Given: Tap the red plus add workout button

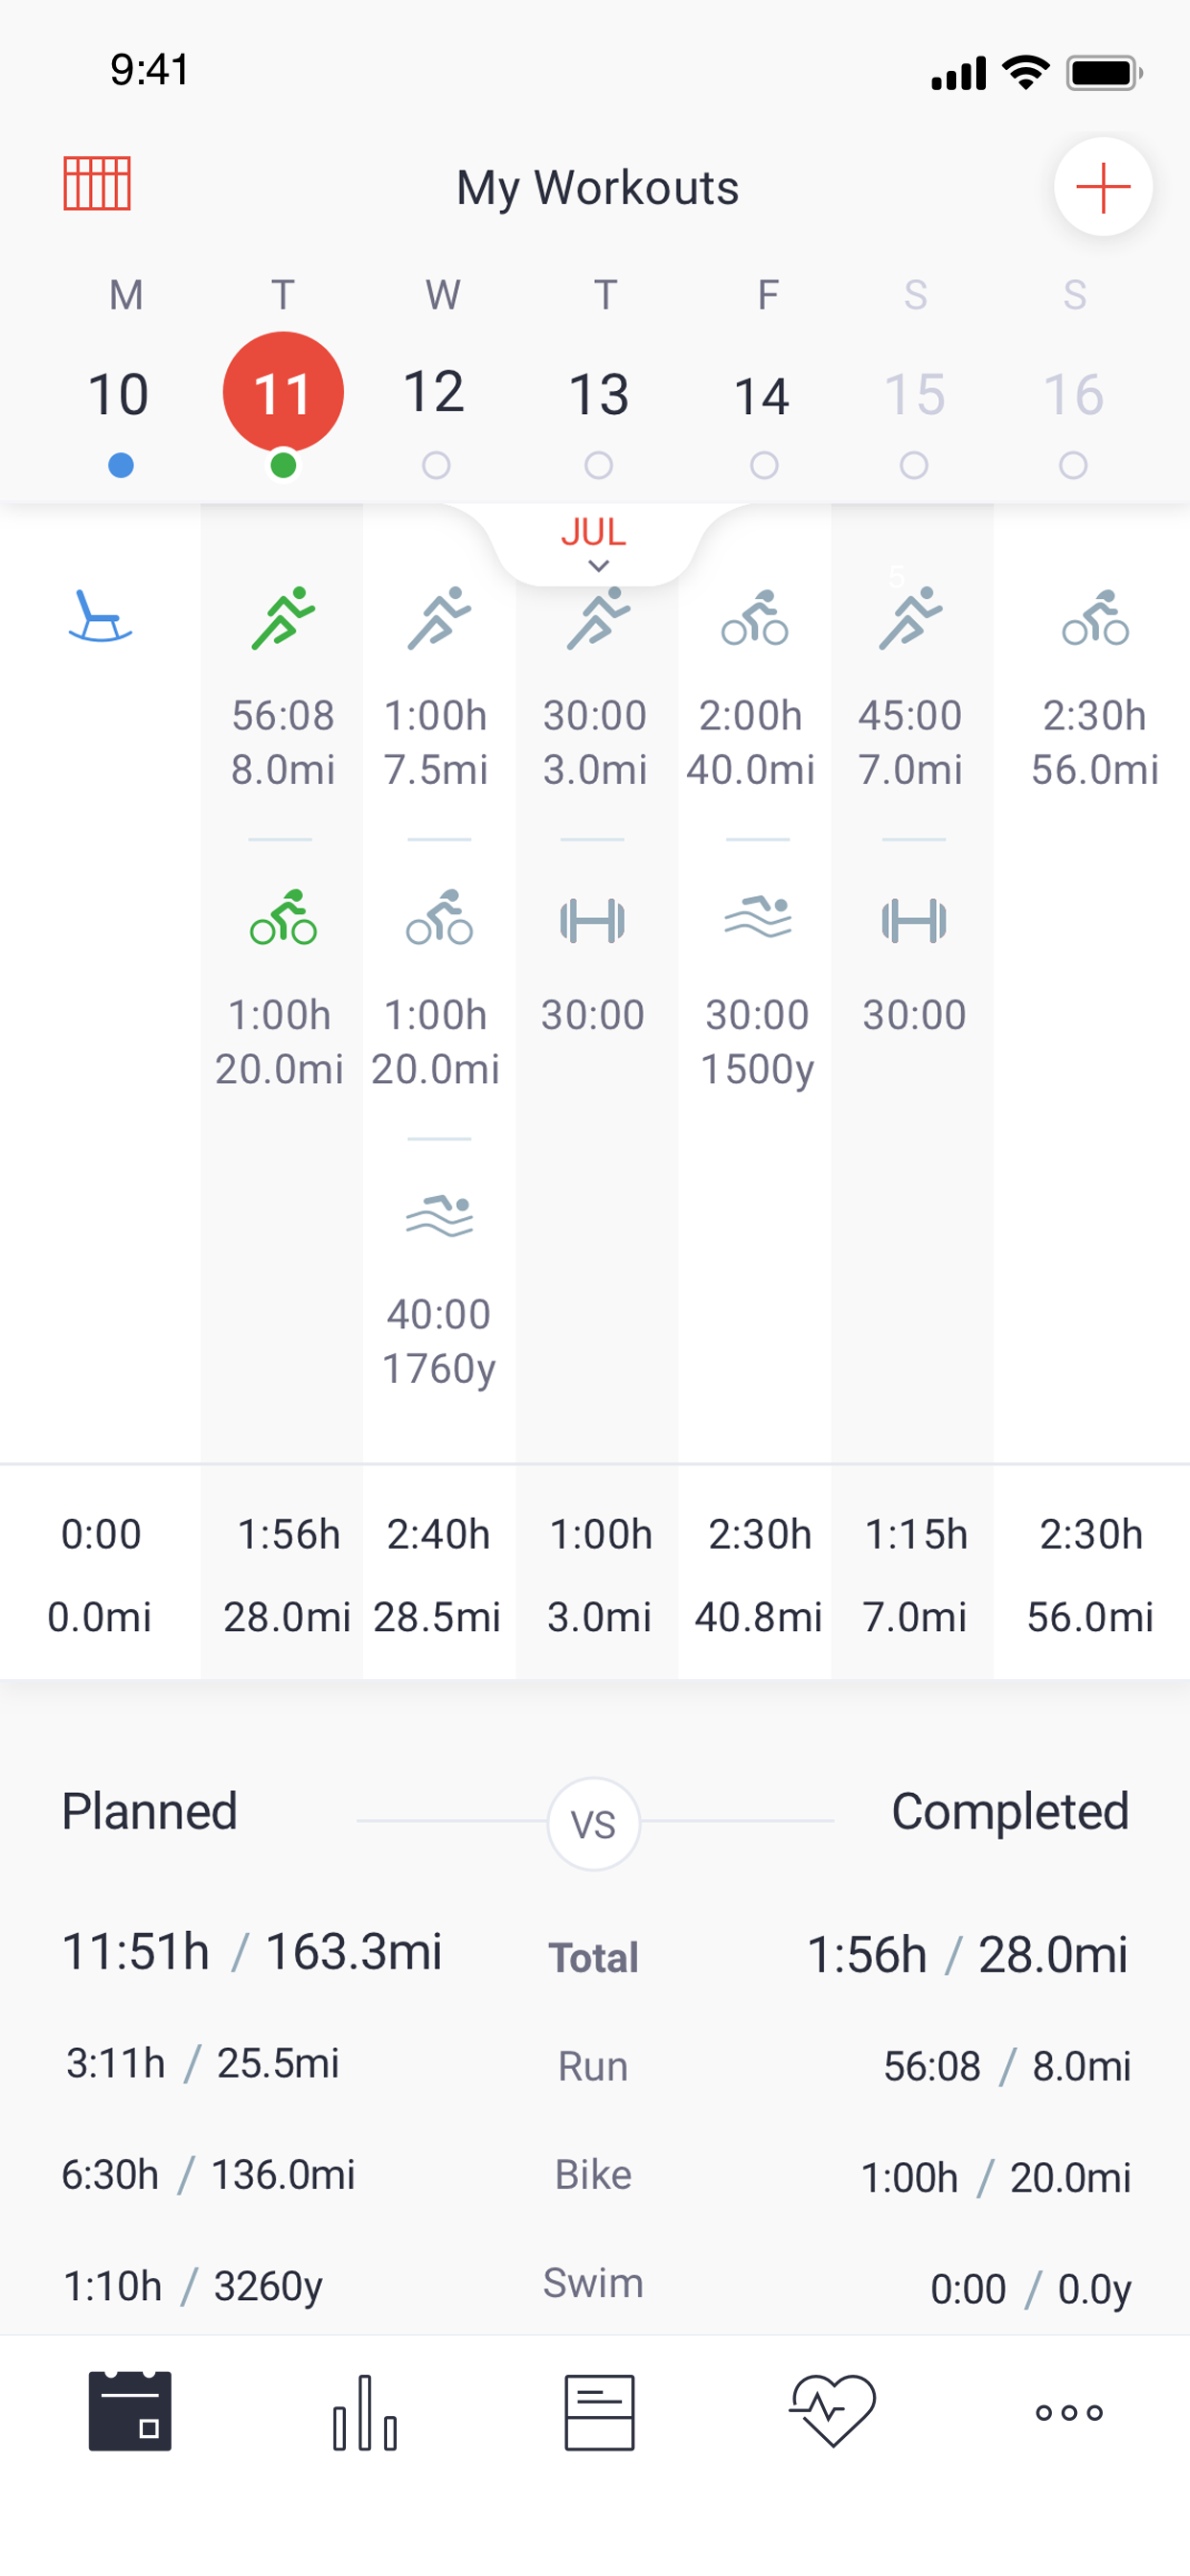Looking at the screenshot, I should point(1102,187).
